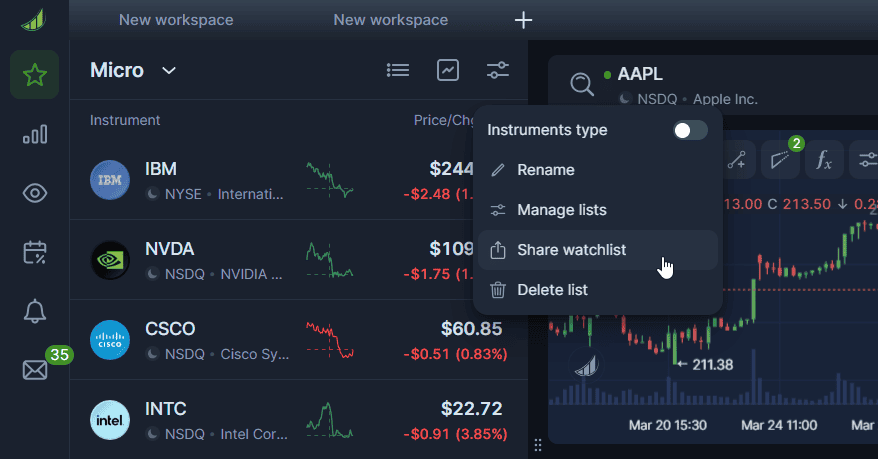Click the trend line plus tool icon
The width and height of the screenshot is (878, 459).
[737, 160]
